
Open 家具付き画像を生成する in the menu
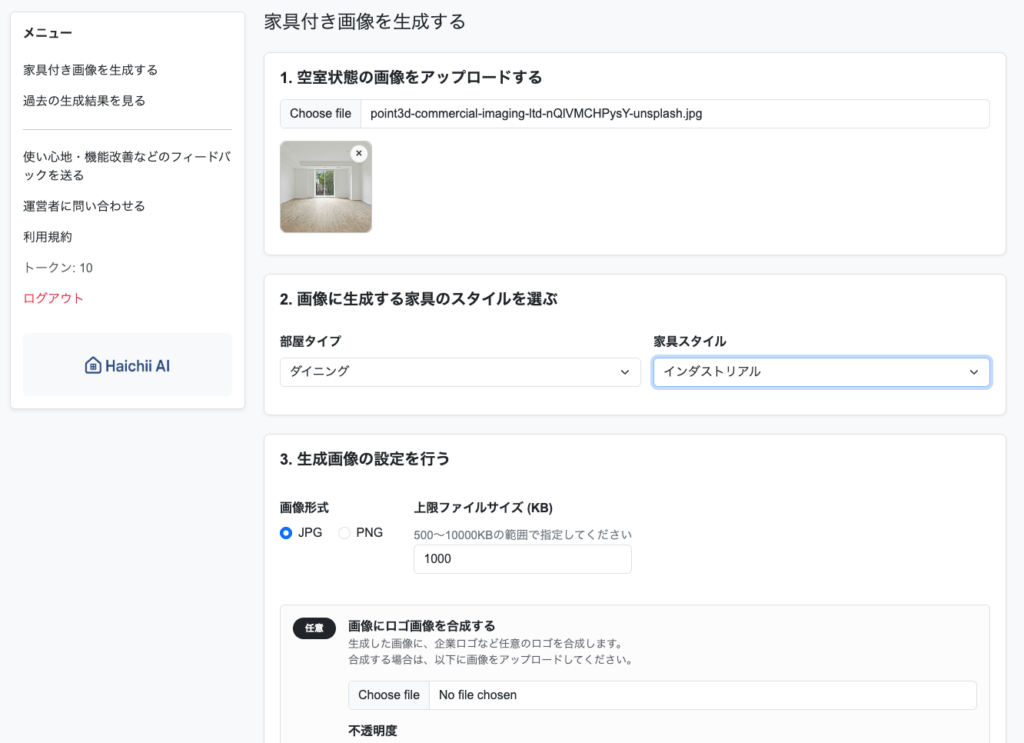tap(90, 70)
